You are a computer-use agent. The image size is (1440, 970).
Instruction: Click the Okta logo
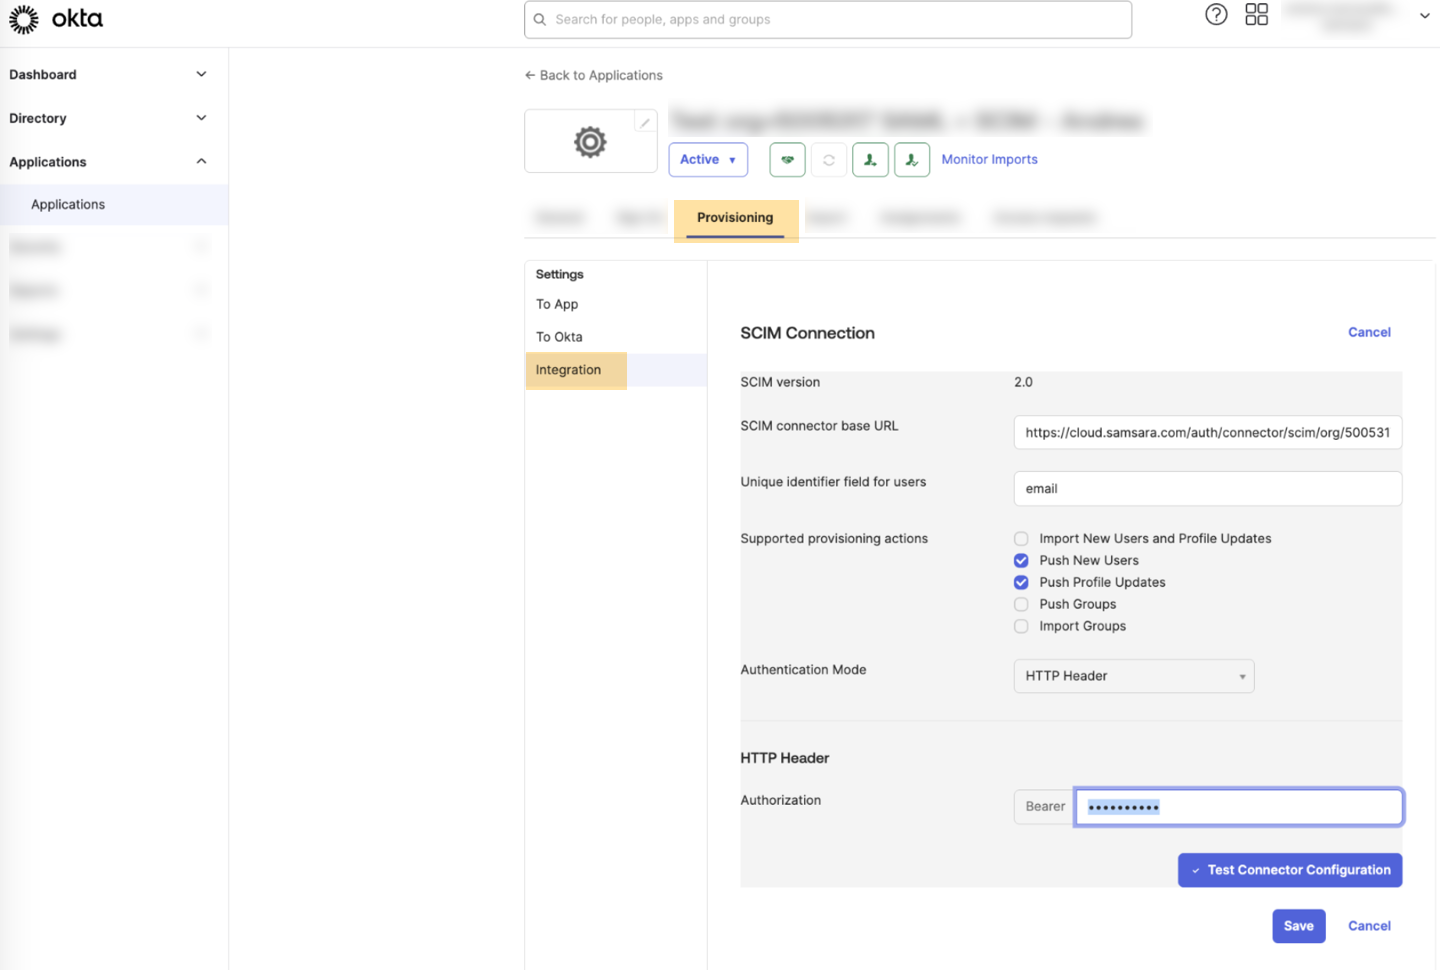tap(56, 19)
